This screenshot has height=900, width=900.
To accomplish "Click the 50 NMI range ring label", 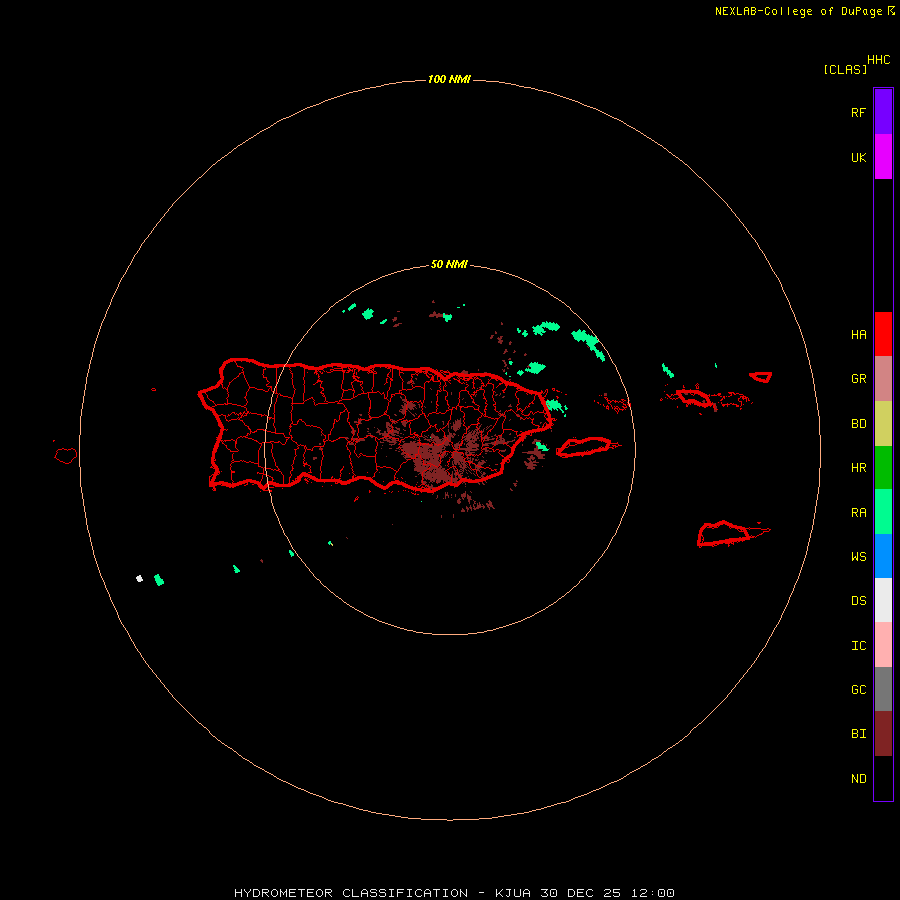I will pyautogui.click(x=449, y=264).
